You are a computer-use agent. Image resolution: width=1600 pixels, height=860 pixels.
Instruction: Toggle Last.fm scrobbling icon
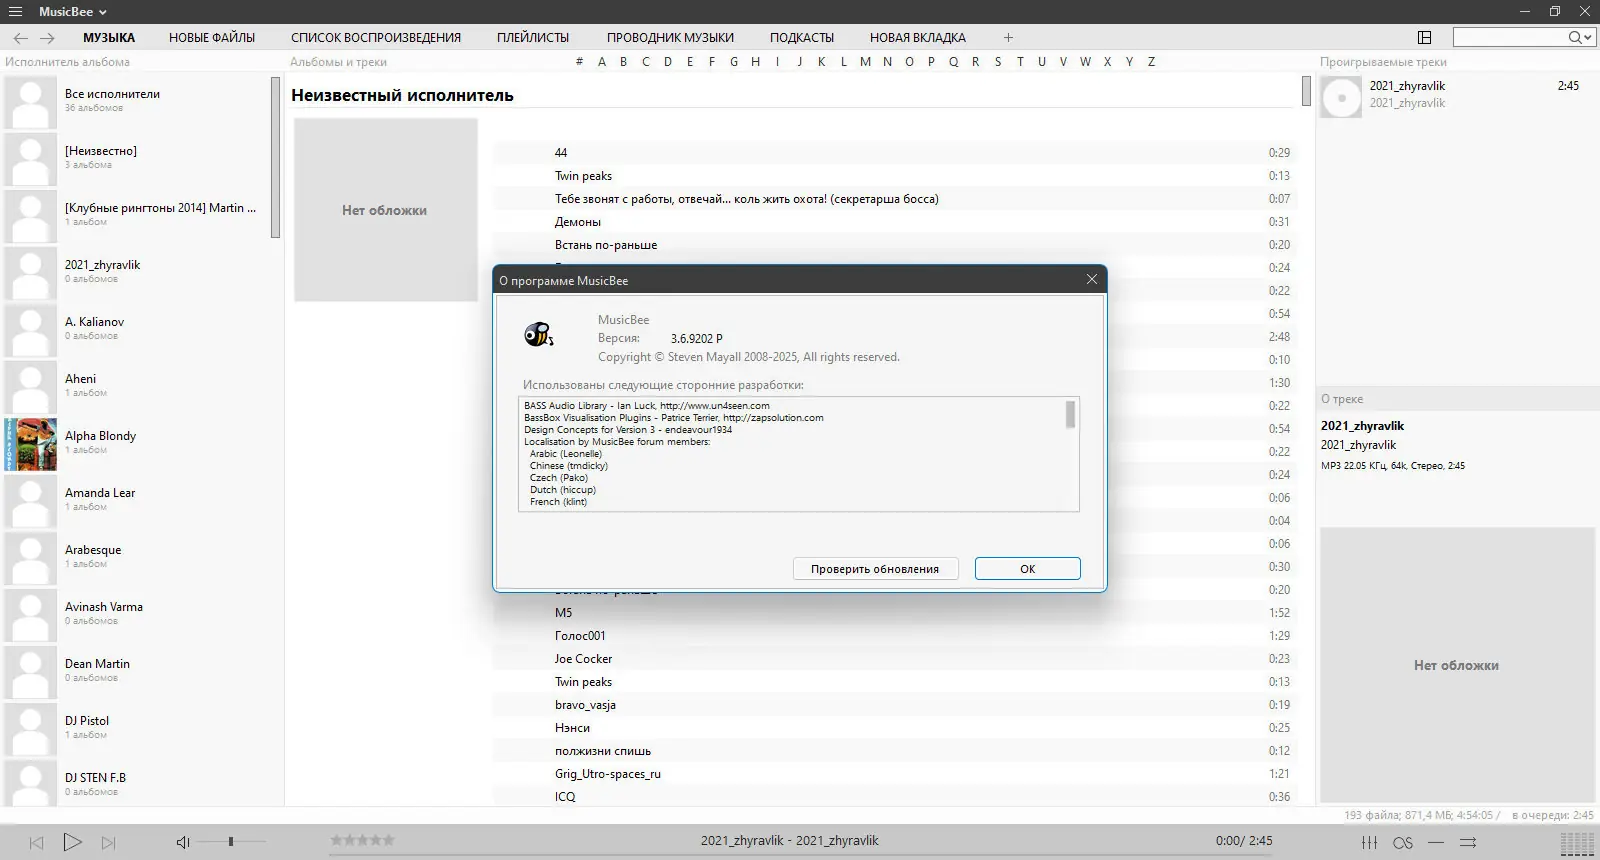coord(1403,843)
